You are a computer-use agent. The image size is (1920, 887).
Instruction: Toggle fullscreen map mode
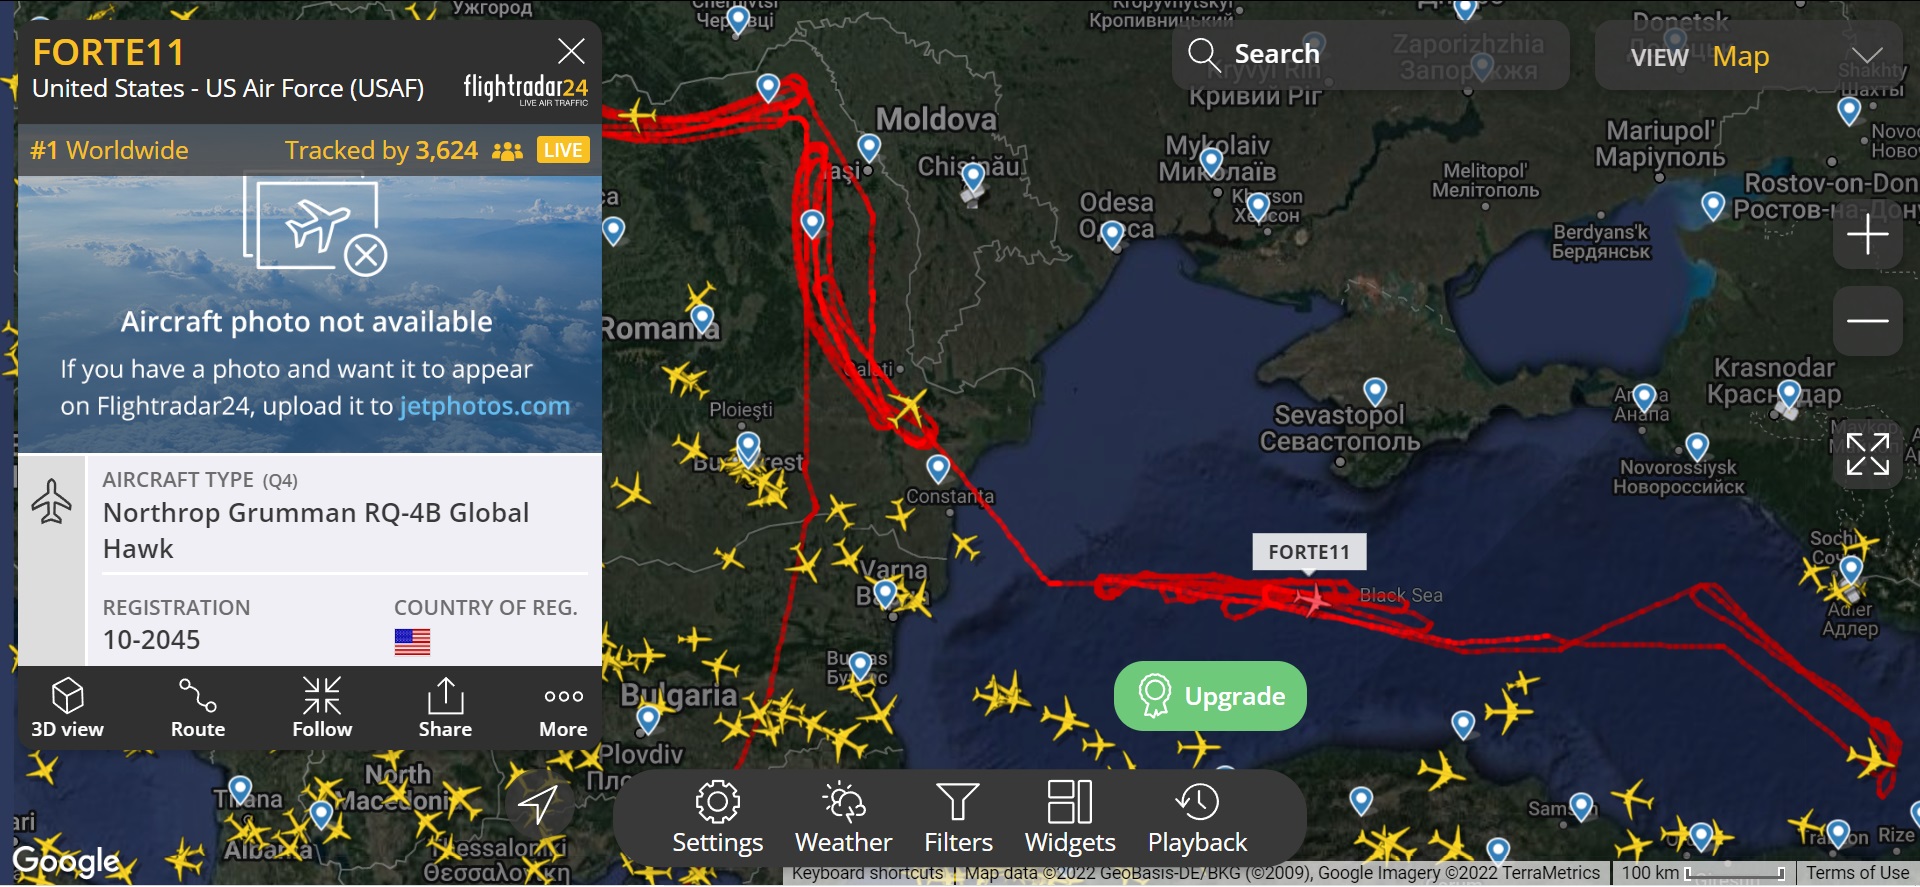[x=1867, y=454]
